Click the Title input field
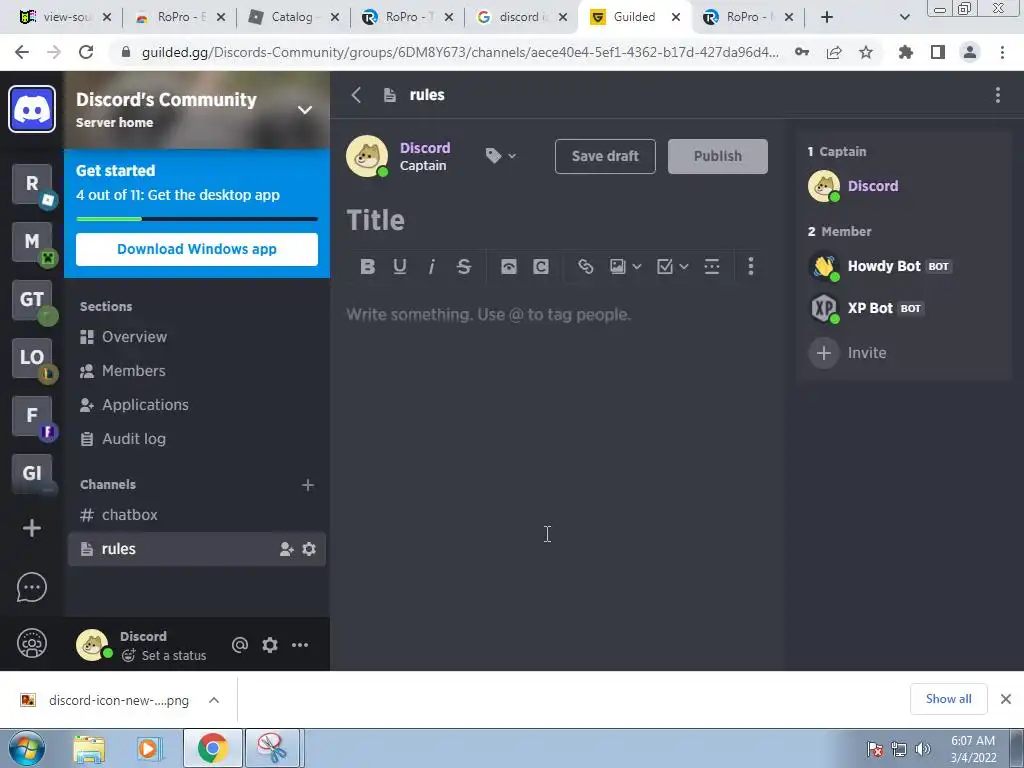1024x768 pixels. [x=557, y=220]
